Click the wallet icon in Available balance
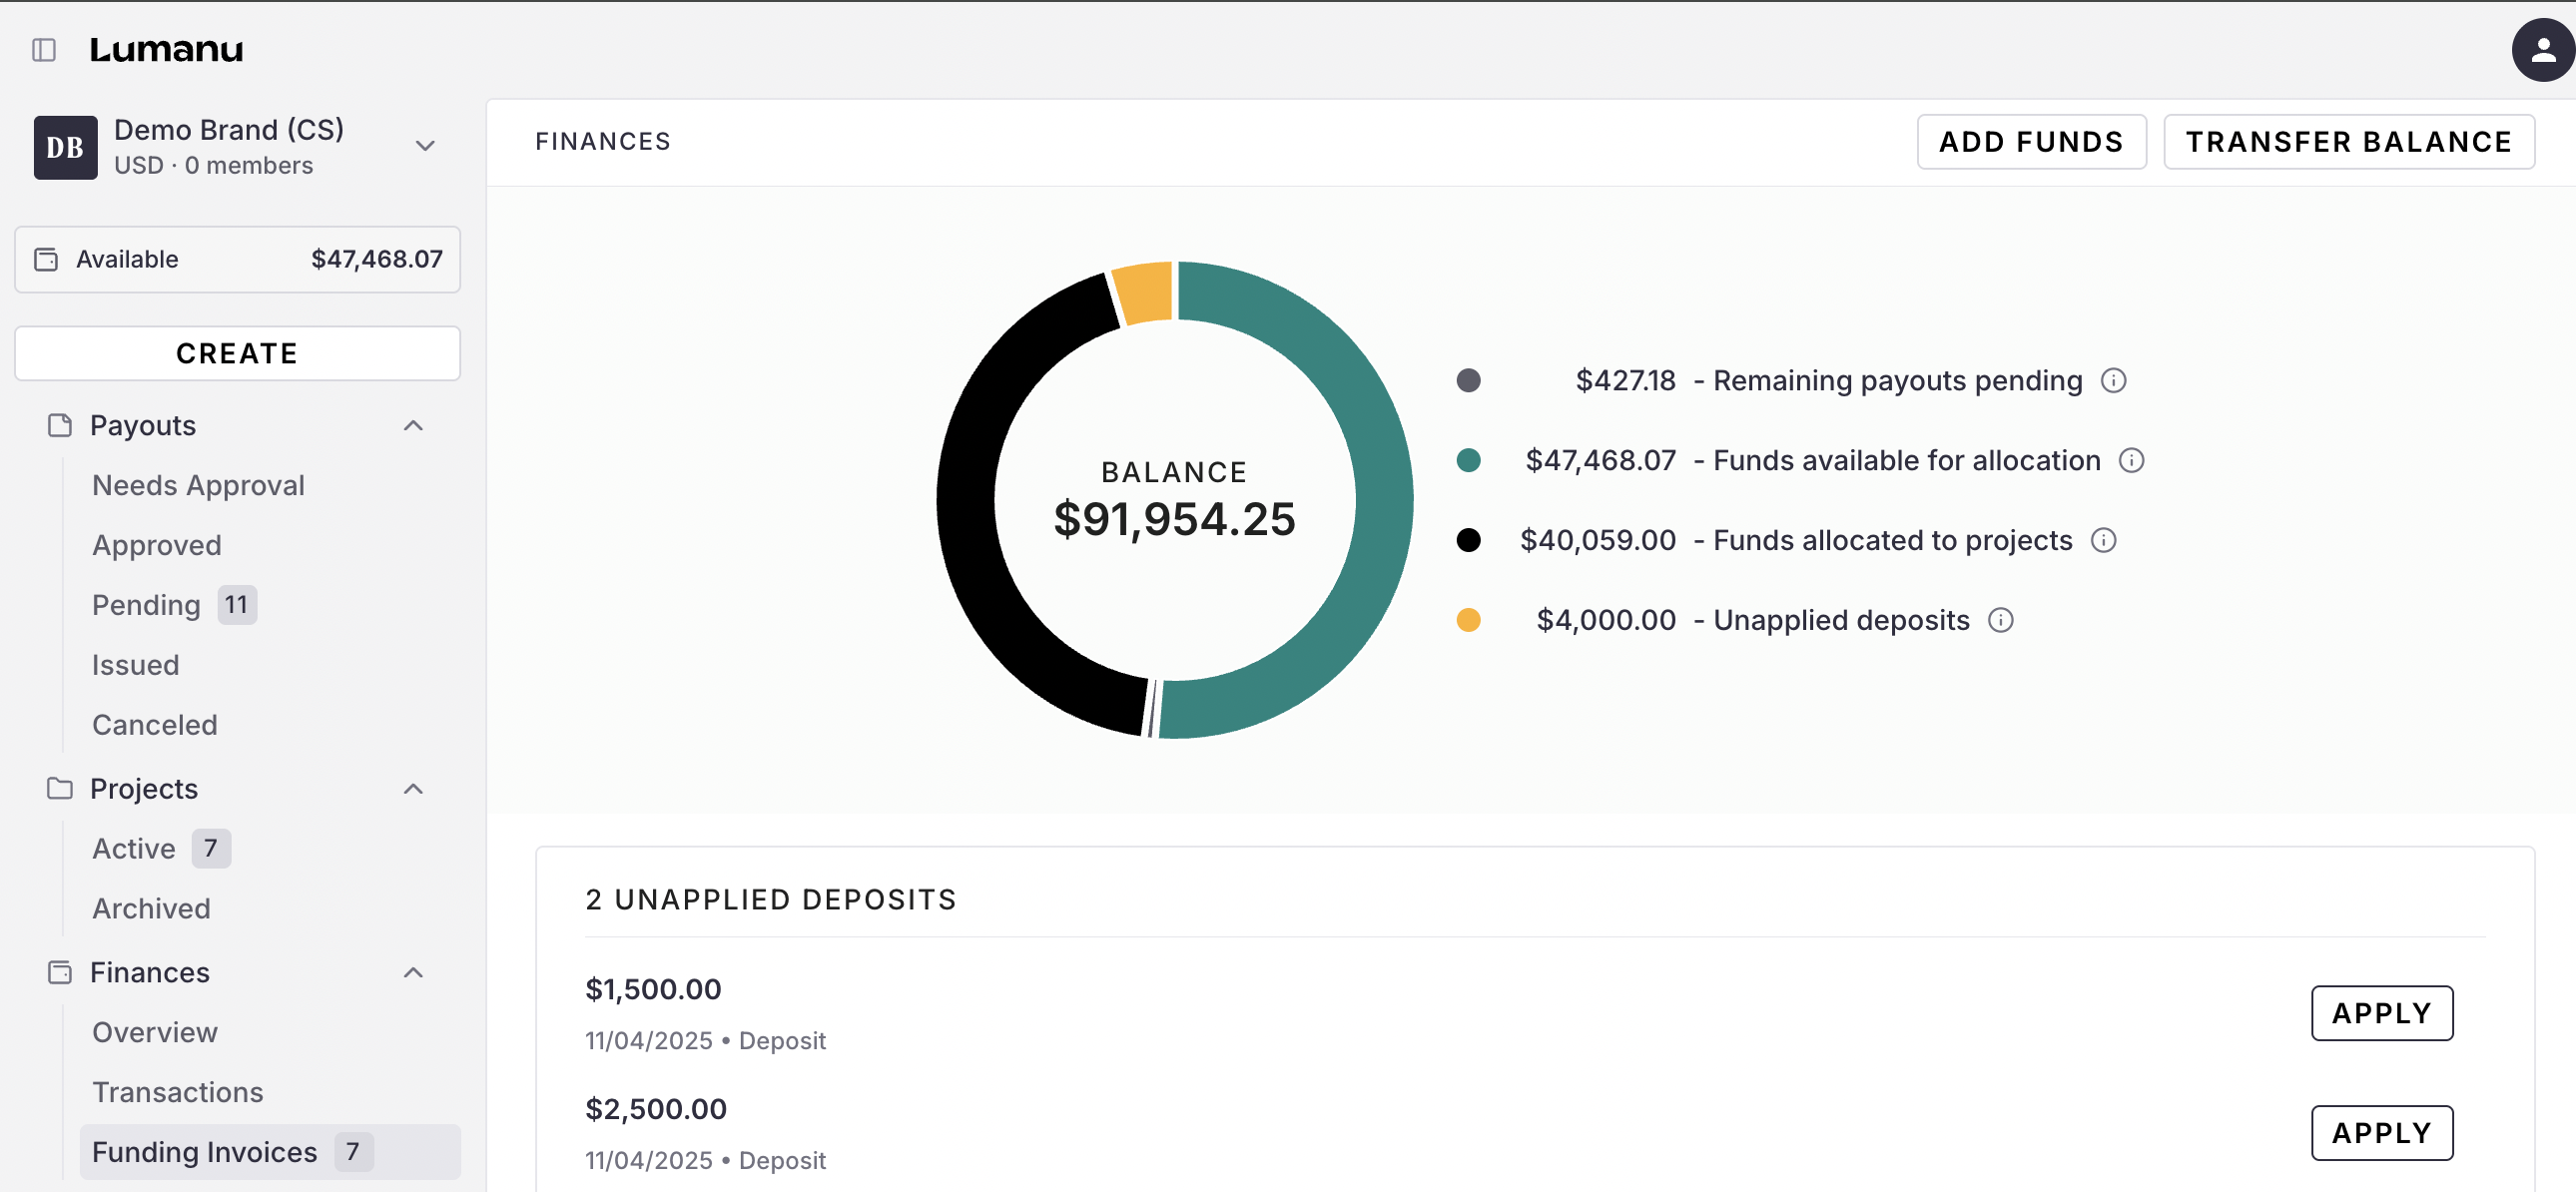Image resolution: width=2576 pixels, height=1192 pixels. [x=47, y=260]
